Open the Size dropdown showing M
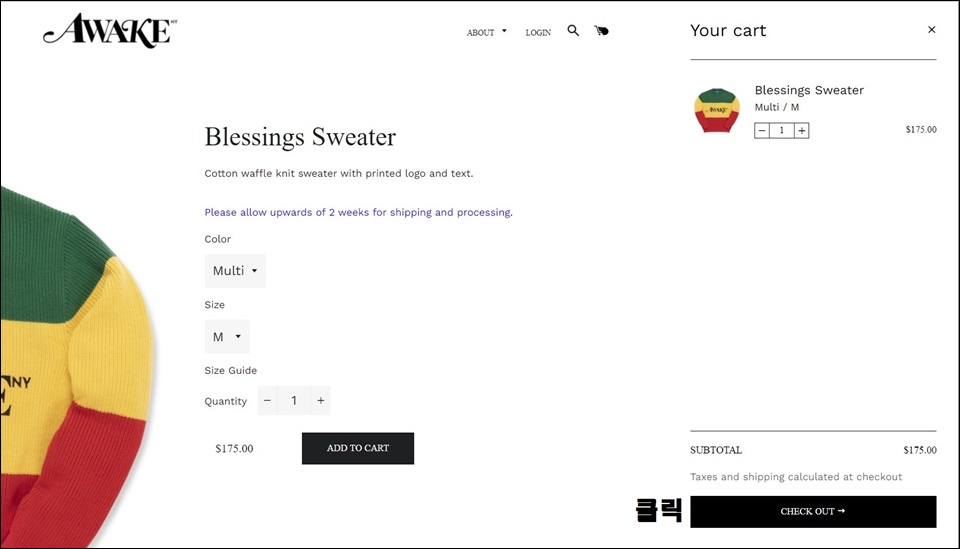The image size is (960, 549). [227, 337]
